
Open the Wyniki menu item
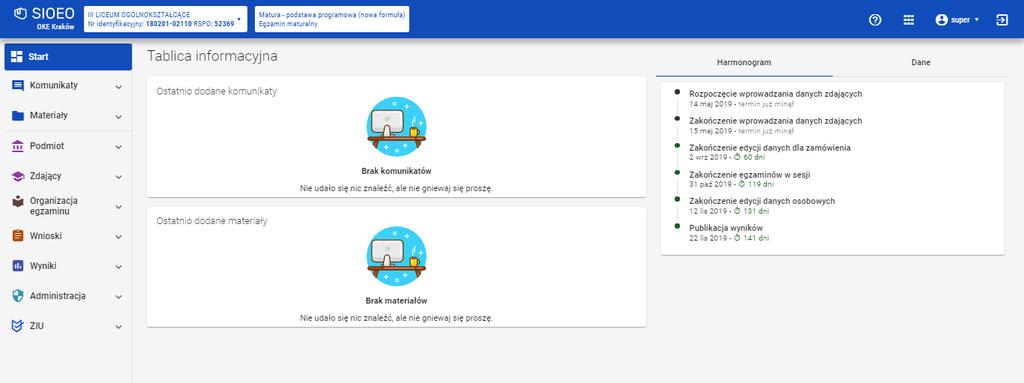pos(68,266)
